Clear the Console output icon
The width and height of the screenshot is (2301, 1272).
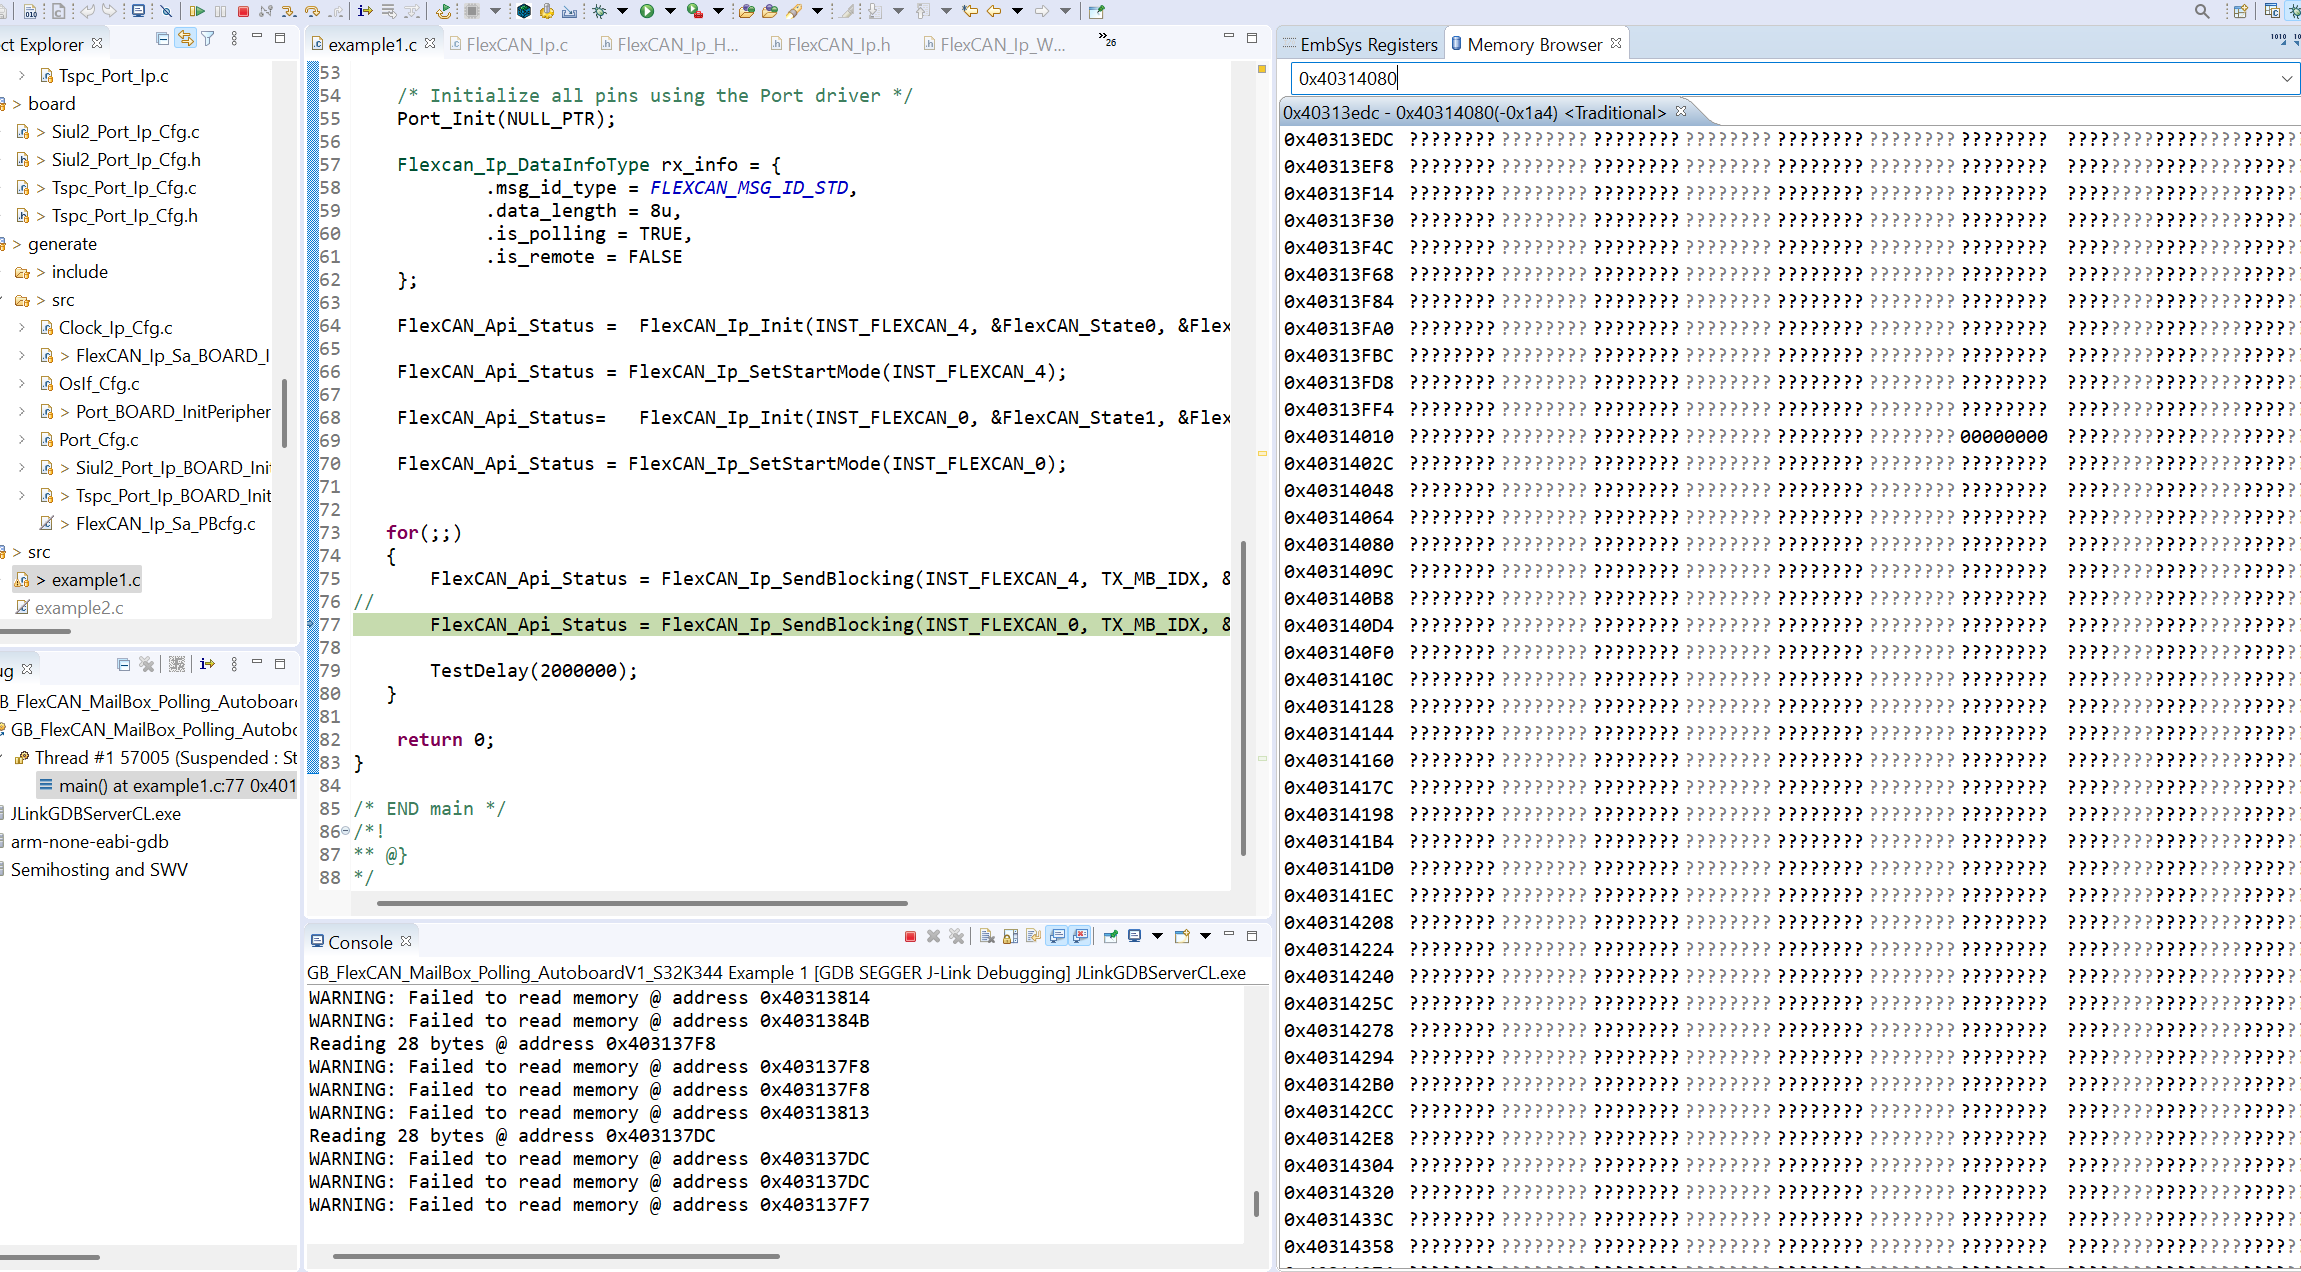coord(987,936)
